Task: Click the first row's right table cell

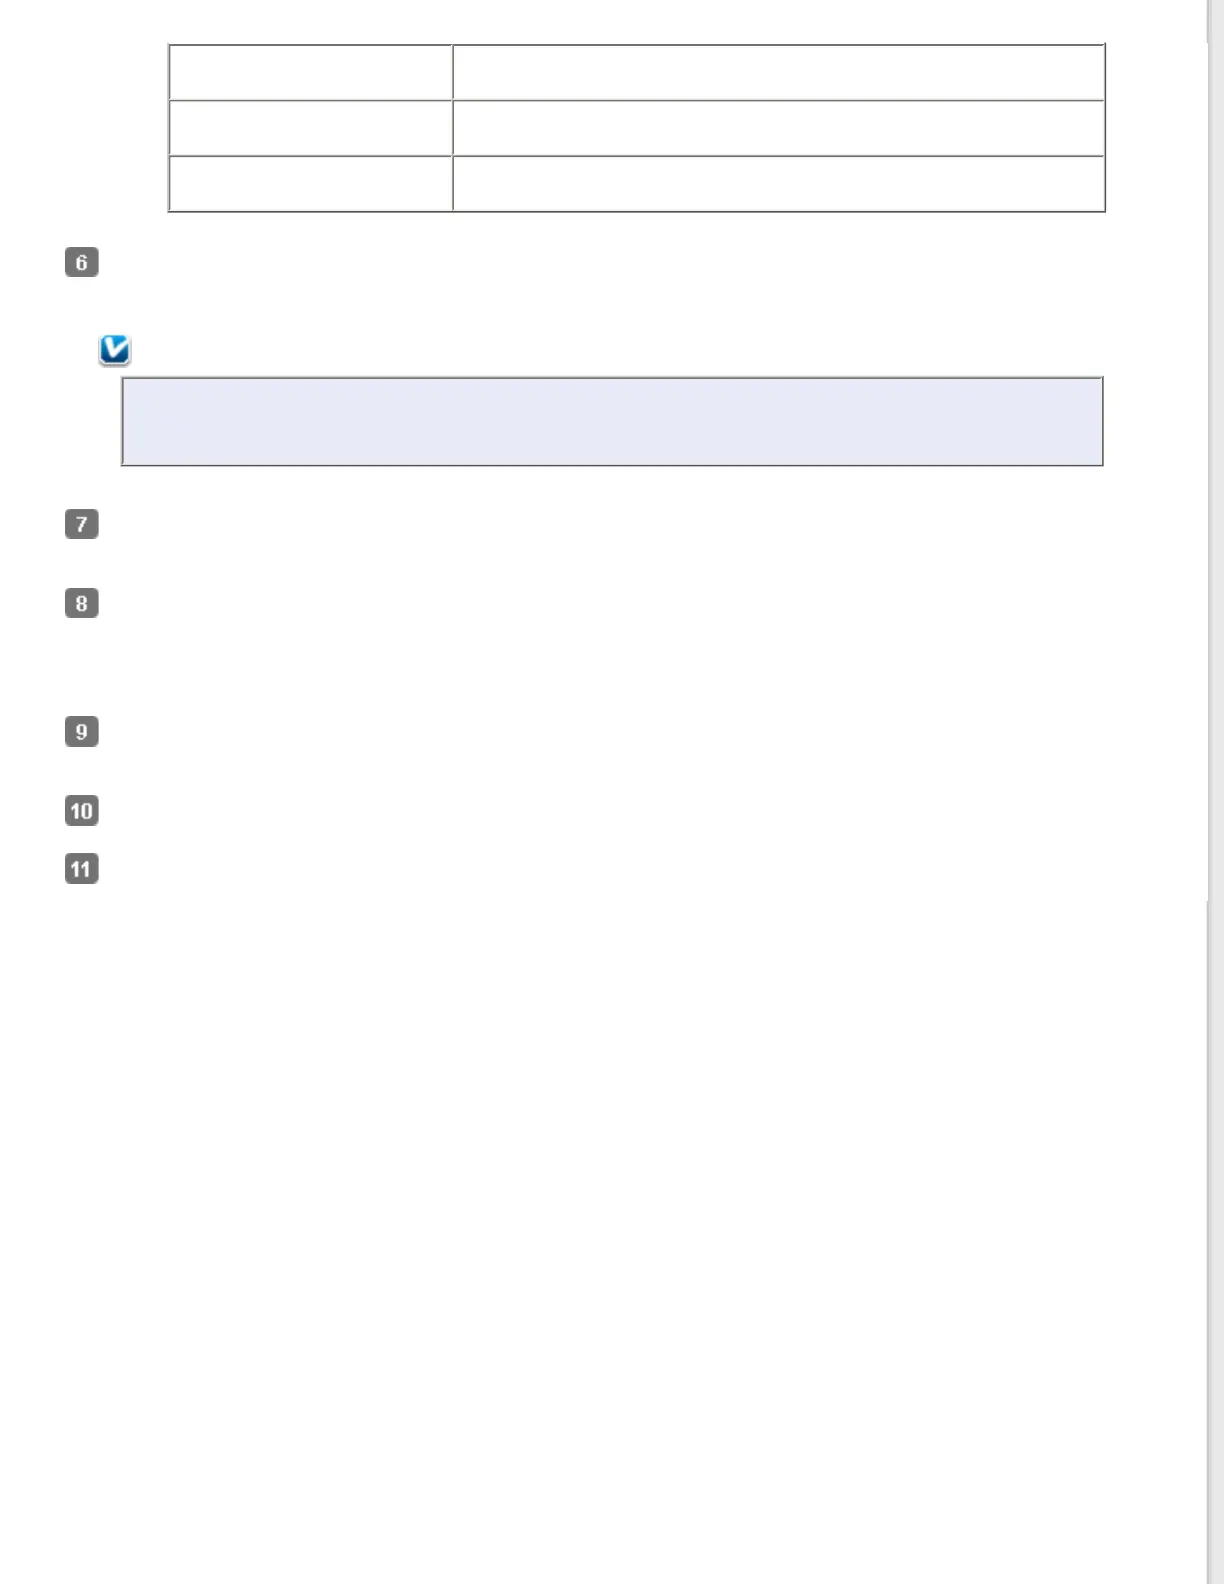Action: (x=778, y=72)
